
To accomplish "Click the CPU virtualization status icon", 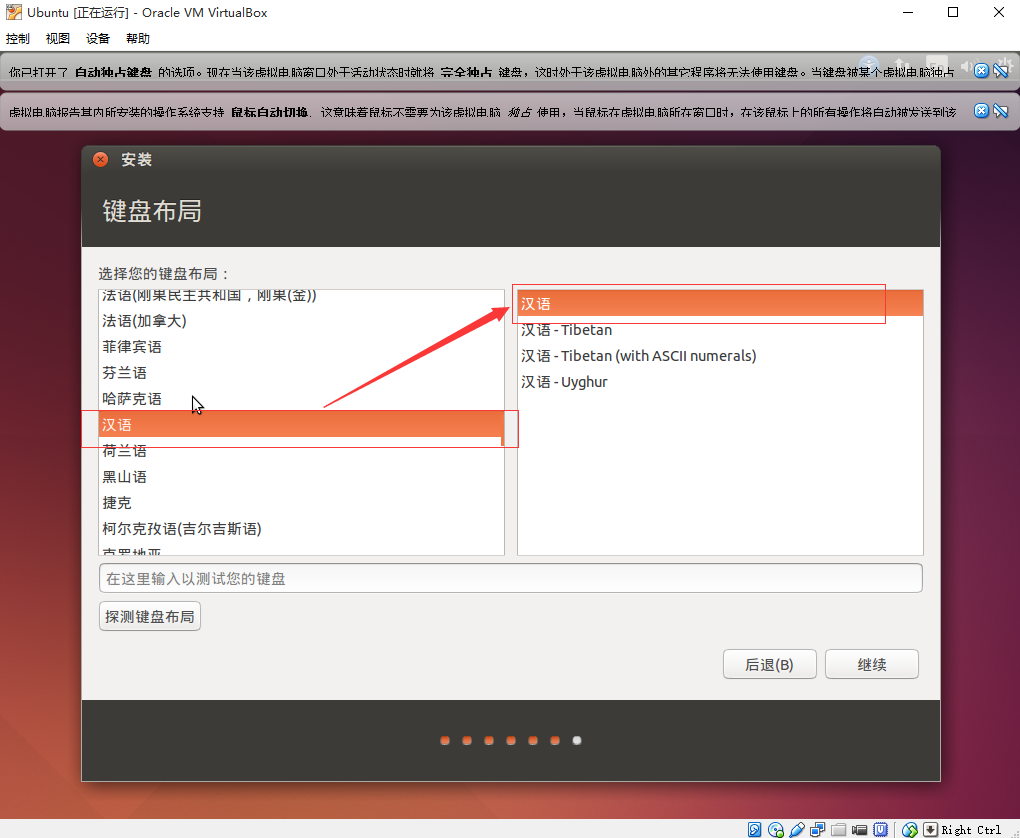I will [x=880, y=830].
